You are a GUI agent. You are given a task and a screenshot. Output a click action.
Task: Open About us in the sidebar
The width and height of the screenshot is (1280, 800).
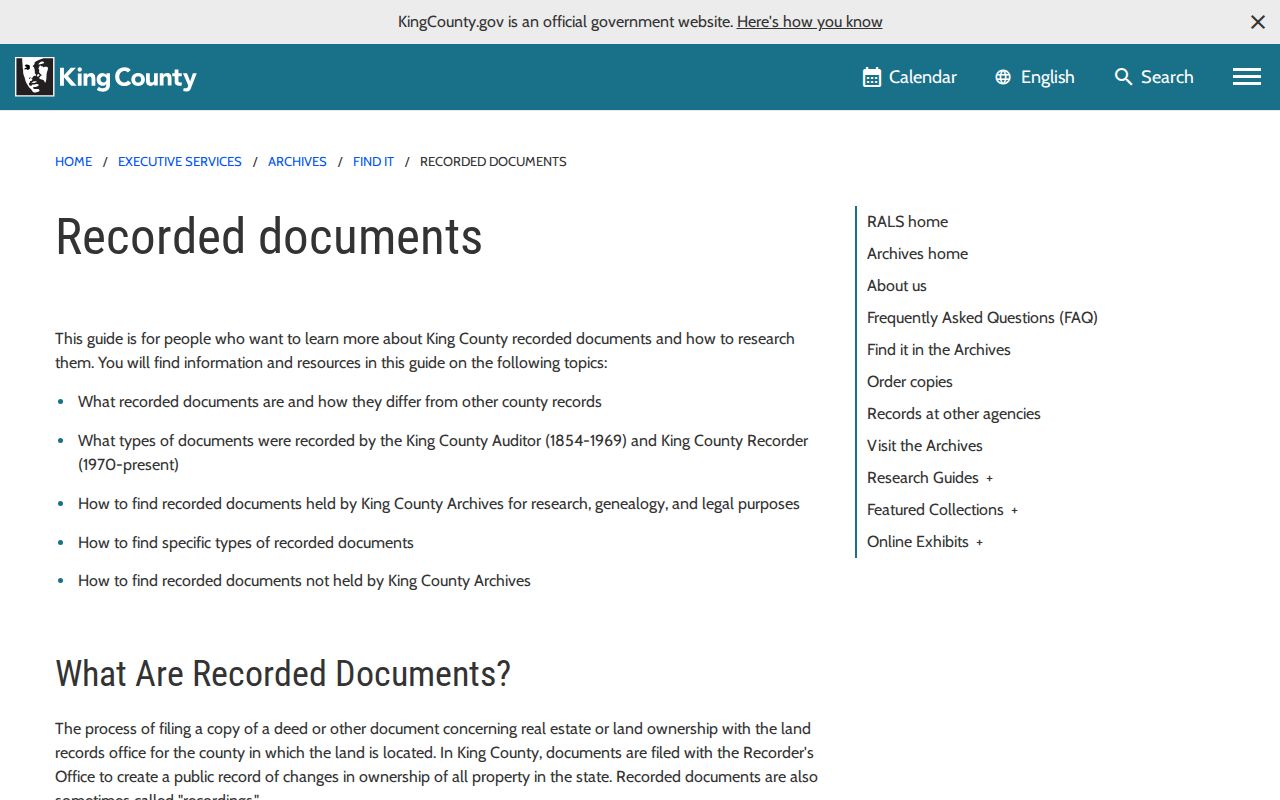tap(897, 286)
